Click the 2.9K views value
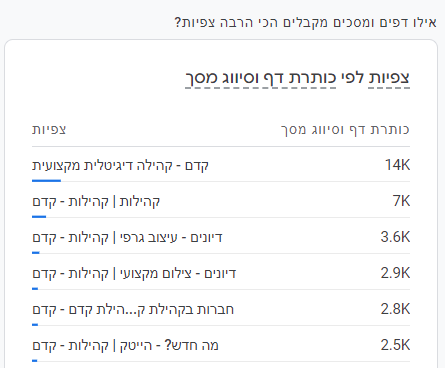The image size is (445, 368). 395,273
